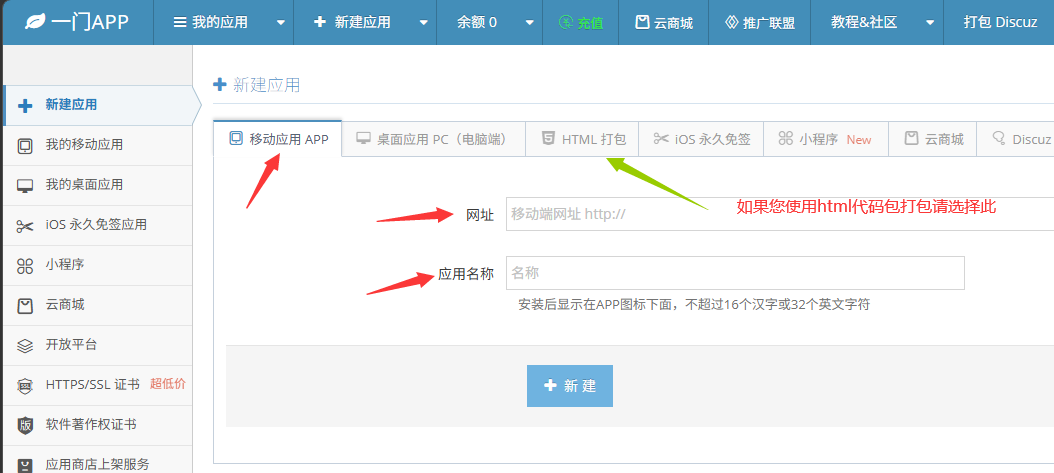1054x473 pixels.
Task: Click the scissors icon beside iOS 永久免签应用
Action: [25, 225]
